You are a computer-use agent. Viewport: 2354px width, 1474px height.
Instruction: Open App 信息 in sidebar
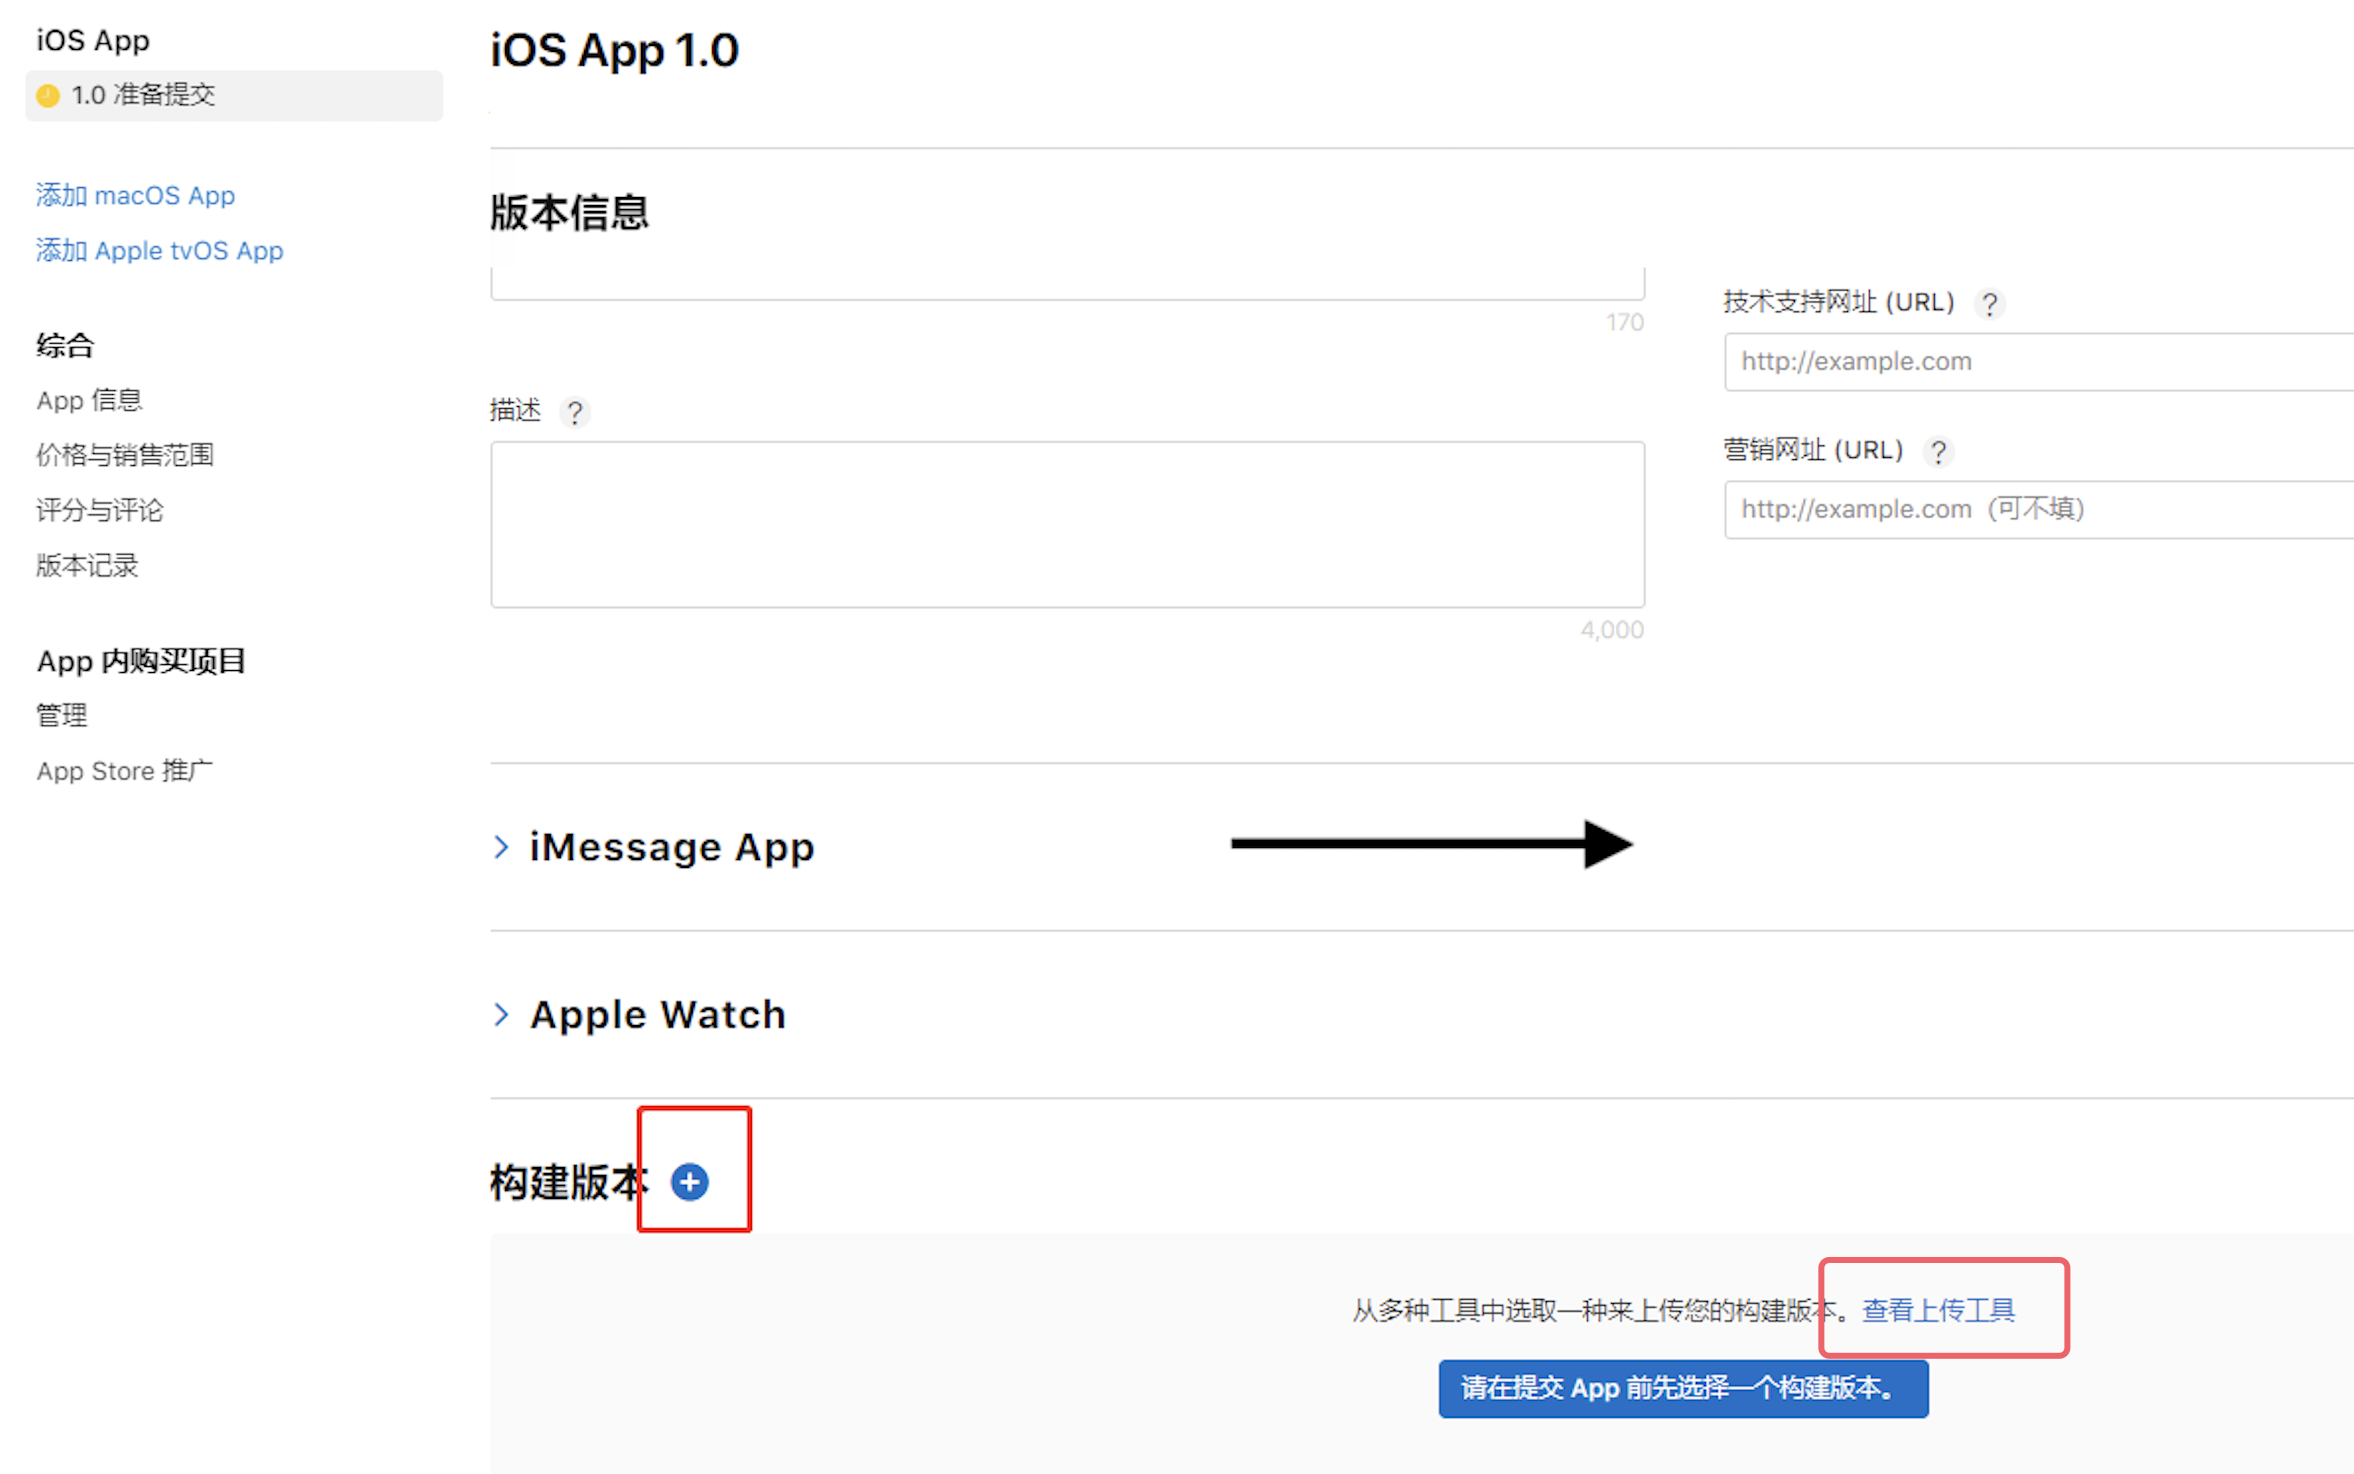pos(89,400)
